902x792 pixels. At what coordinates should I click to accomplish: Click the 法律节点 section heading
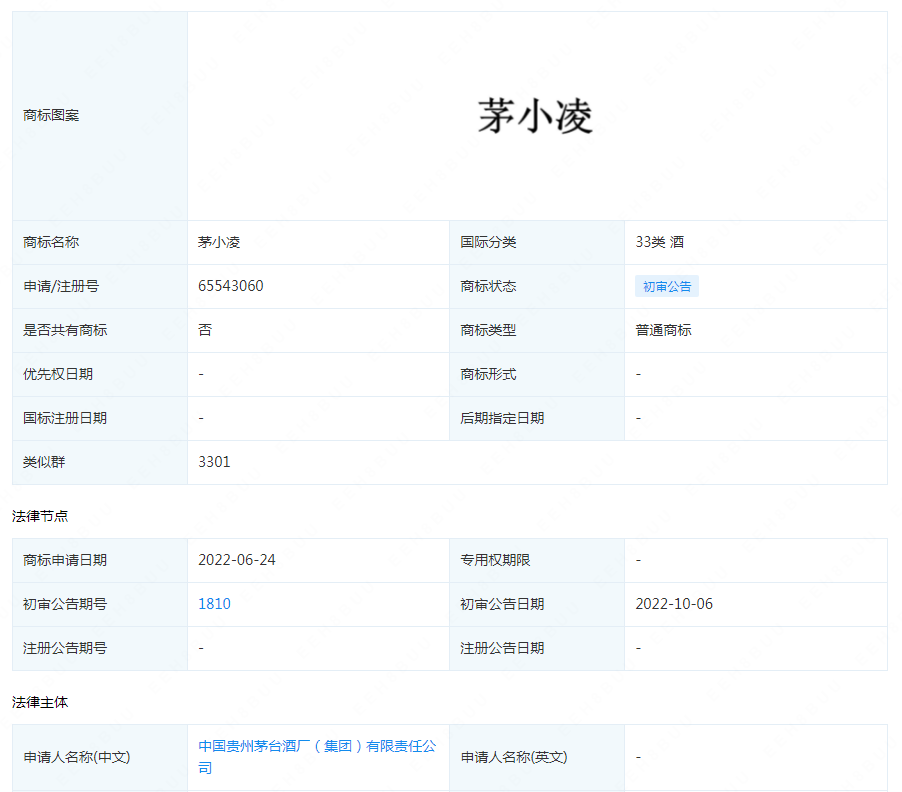pos(40,516)
